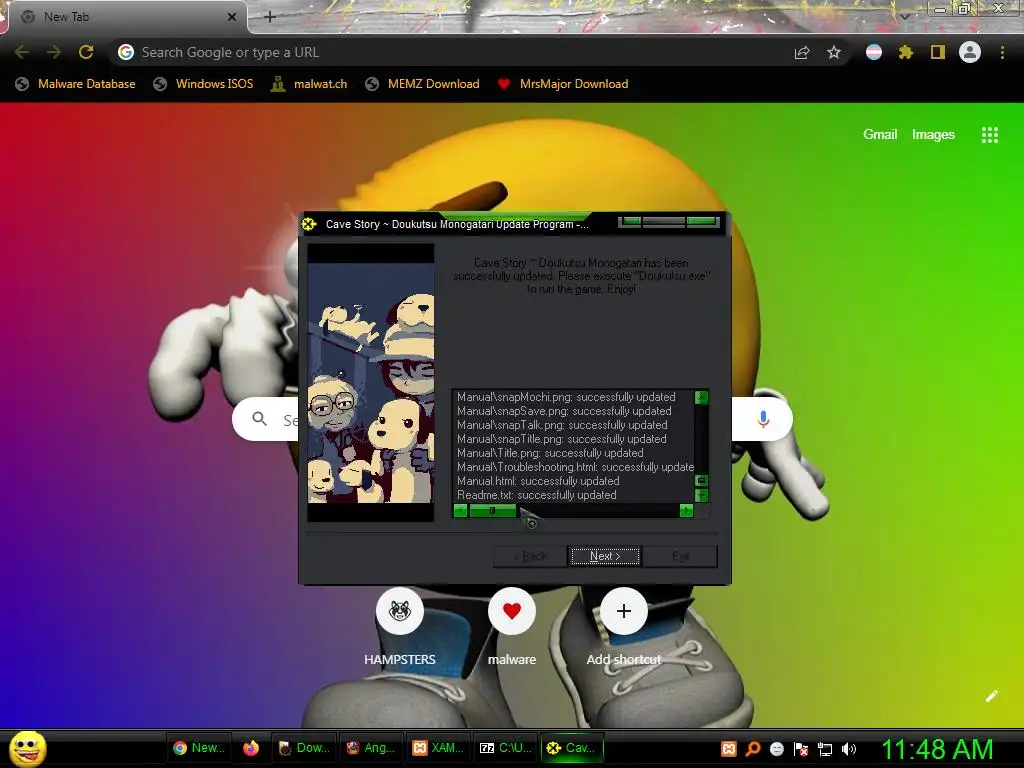1024x768 pixels.
Task: Open Gmail link on the New Tab page
Action: point(880,135)
